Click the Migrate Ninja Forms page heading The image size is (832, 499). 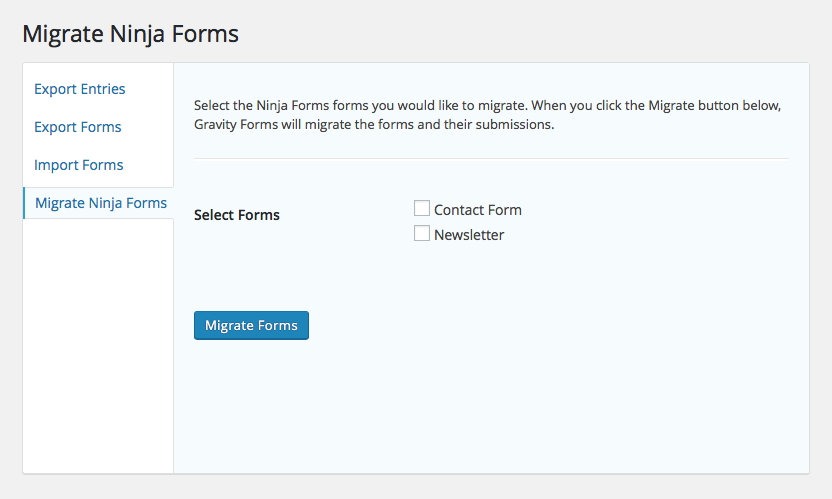pos(131,34)
